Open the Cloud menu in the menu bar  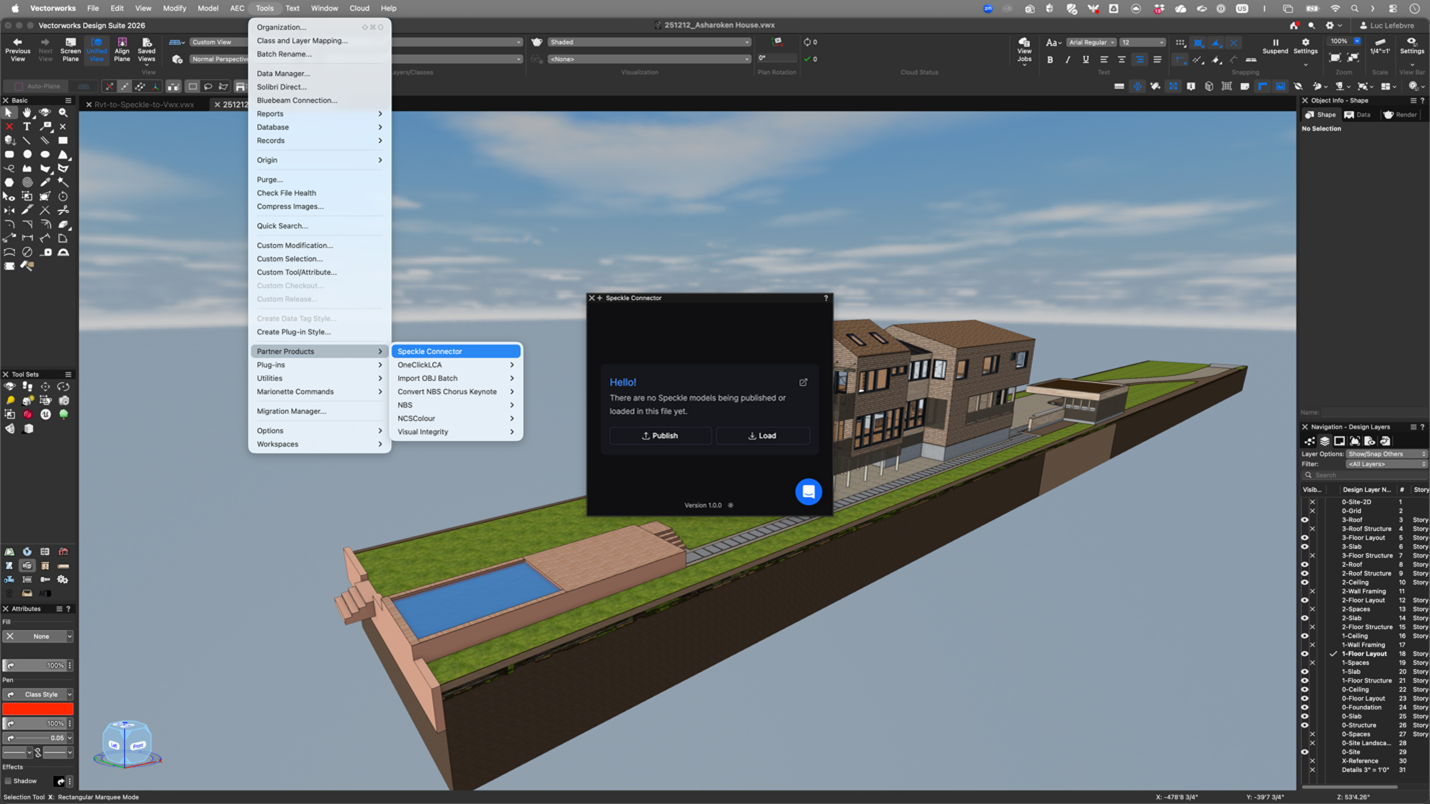click(x=359, y=8)
